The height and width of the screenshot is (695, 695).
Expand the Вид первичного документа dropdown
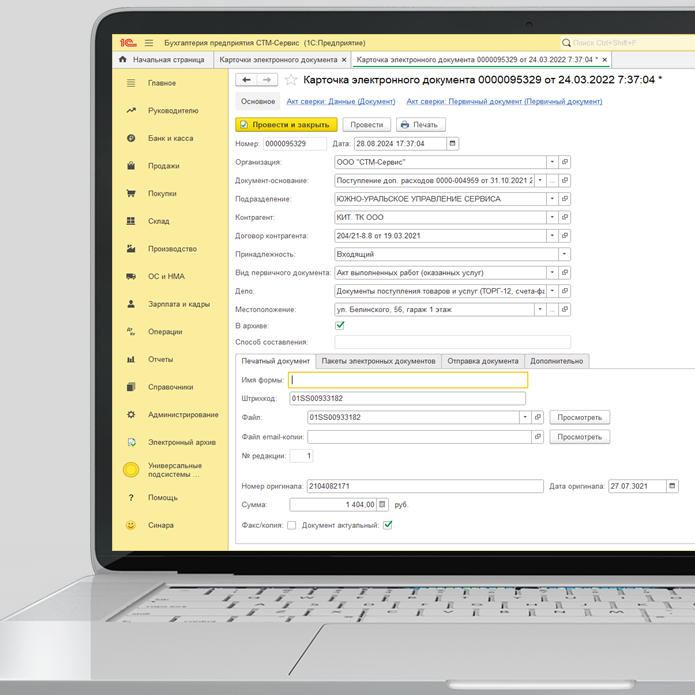pos(552,272)
